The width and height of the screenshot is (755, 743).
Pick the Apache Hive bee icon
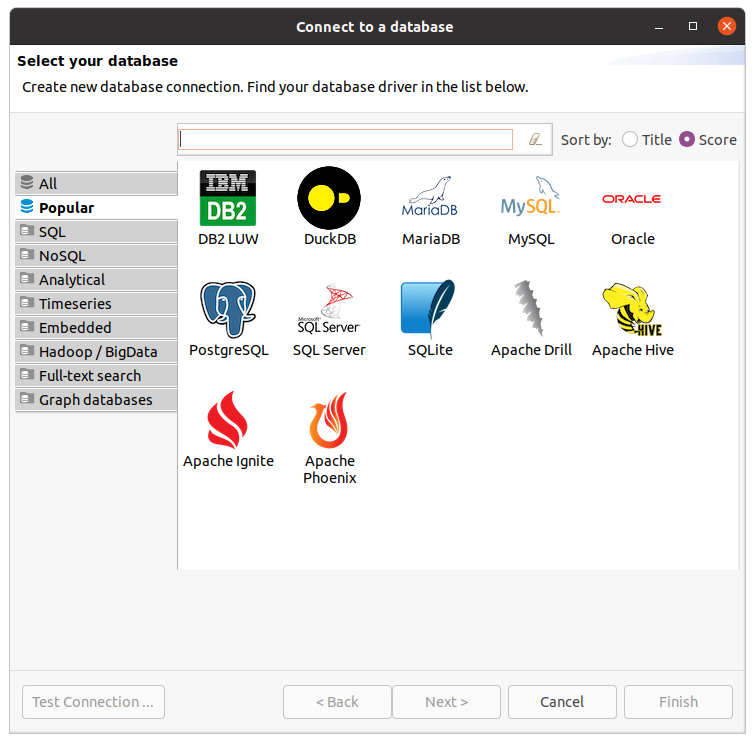point(632,308)
